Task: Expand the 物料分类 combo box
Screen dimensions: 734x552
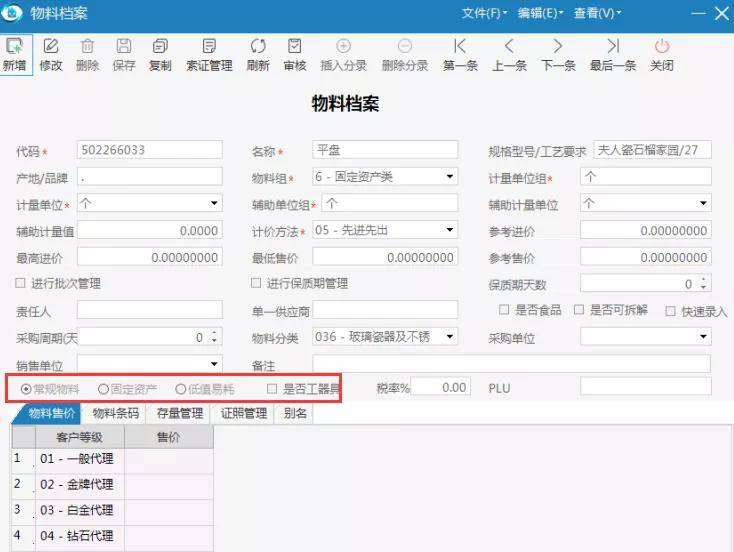Action: pyautogui.click(x=450, y=338)
